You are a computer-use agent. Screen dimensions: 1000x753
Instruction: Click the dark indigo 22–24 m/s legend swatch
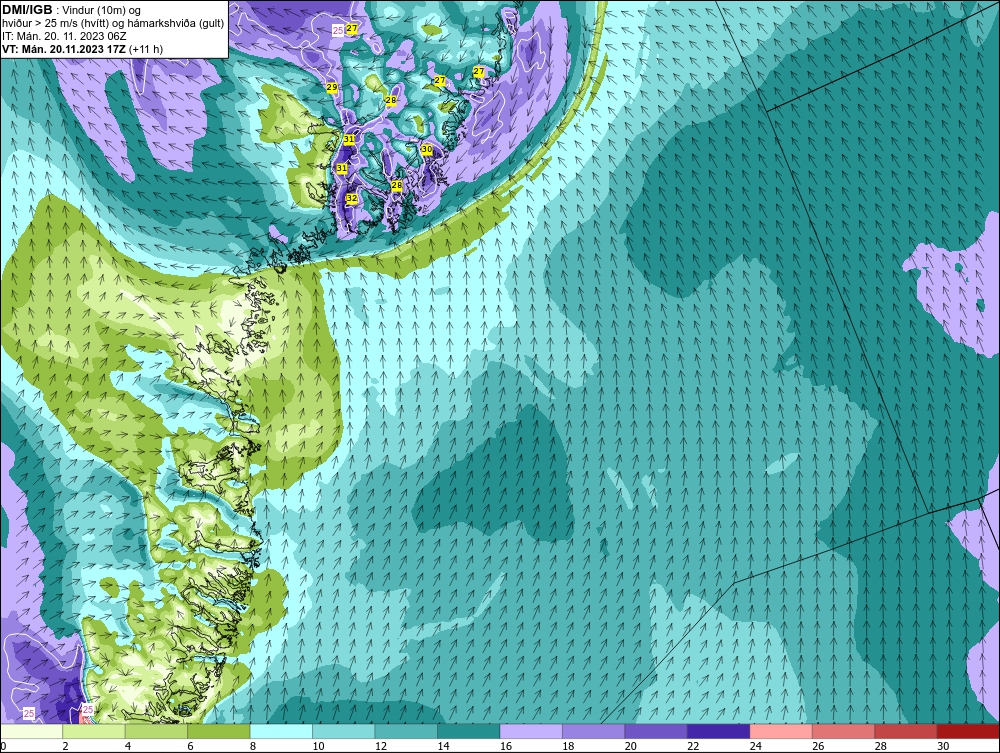coord(719,731)
